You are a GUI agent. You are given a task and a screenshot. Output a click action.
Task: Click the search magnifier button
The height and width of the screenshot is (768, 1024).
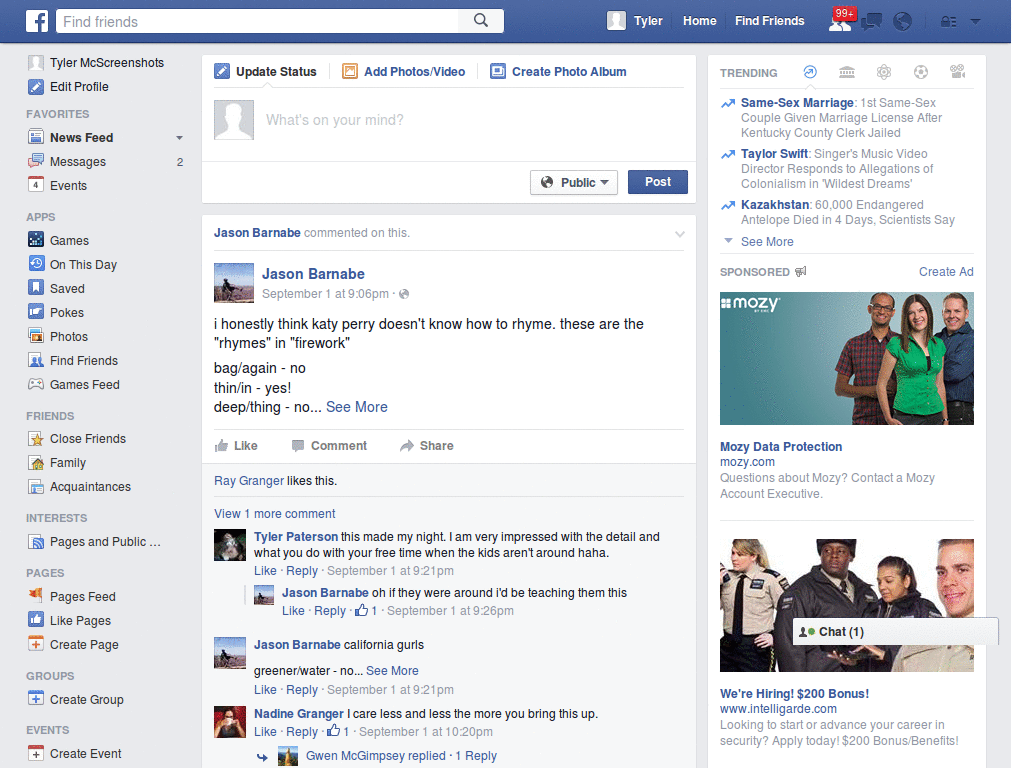coord(481,21)
